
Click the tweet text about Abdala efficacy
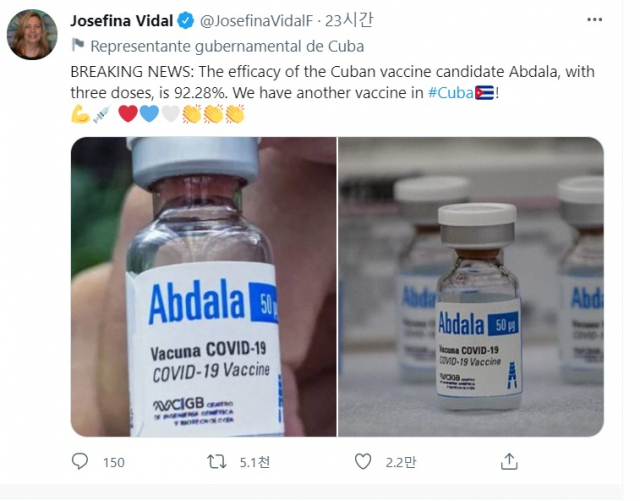[332, 82]
